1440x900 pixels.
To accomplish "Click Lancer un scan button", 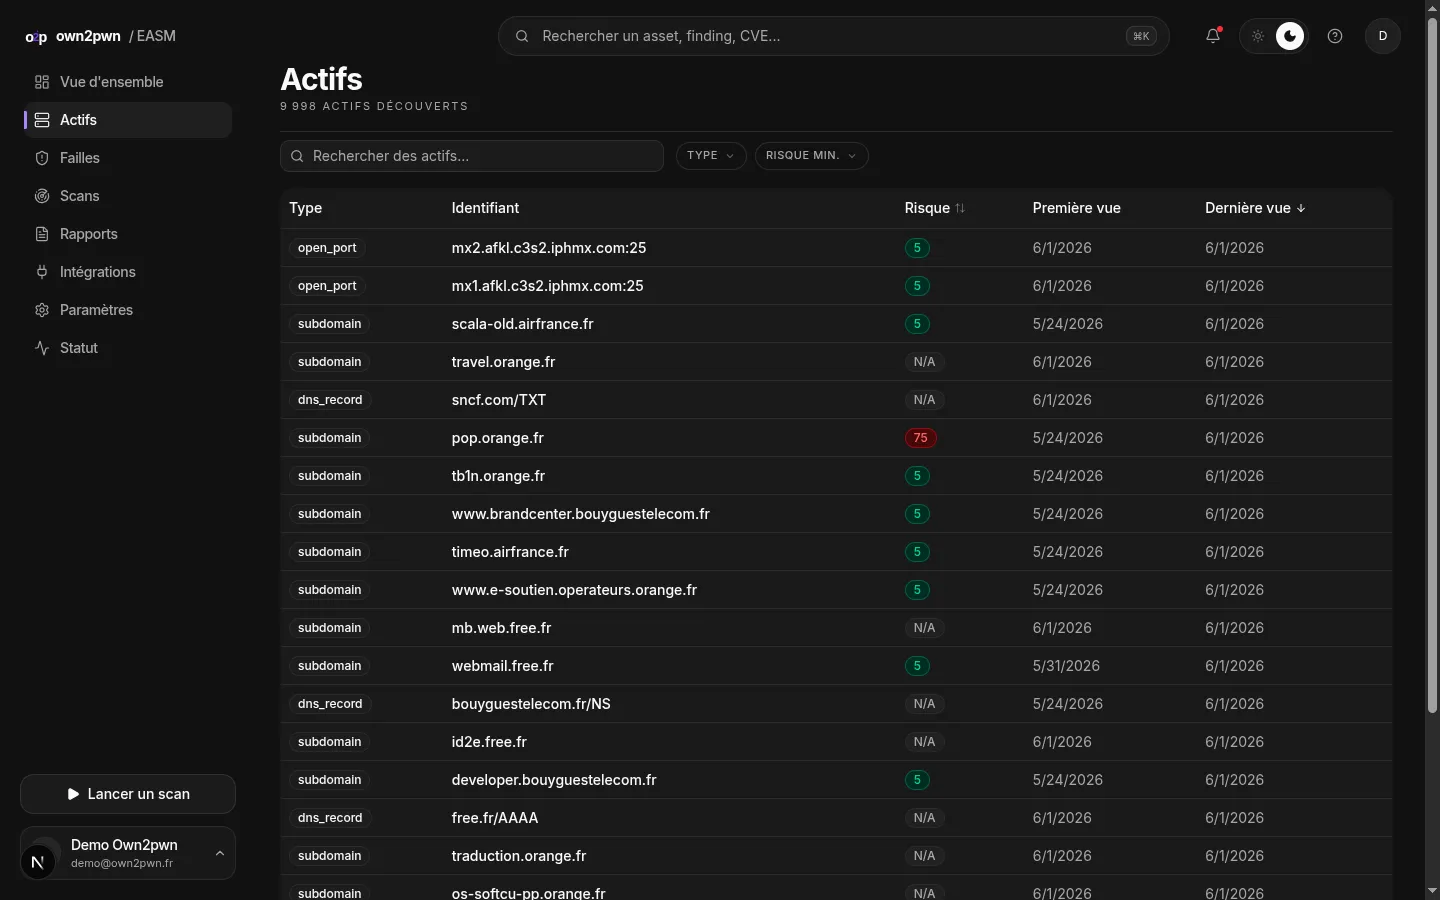I will pos(128,794).
